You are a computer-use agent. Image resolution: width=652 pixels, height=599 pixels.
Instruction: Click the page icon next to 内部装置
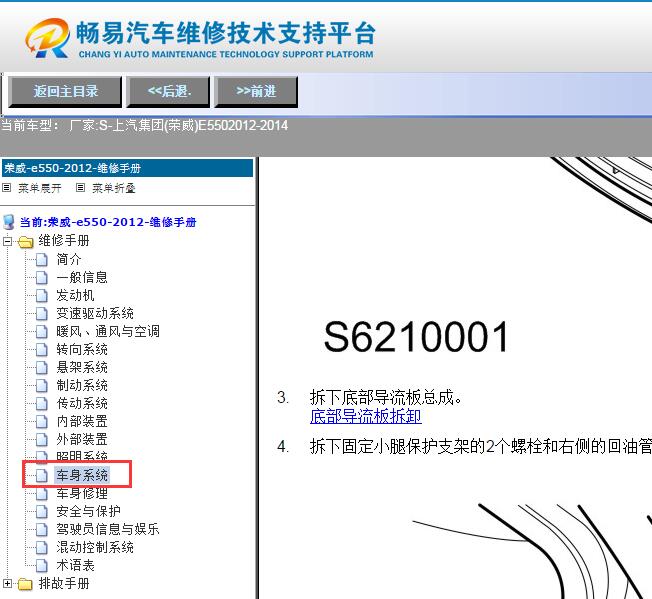point(42,422)
